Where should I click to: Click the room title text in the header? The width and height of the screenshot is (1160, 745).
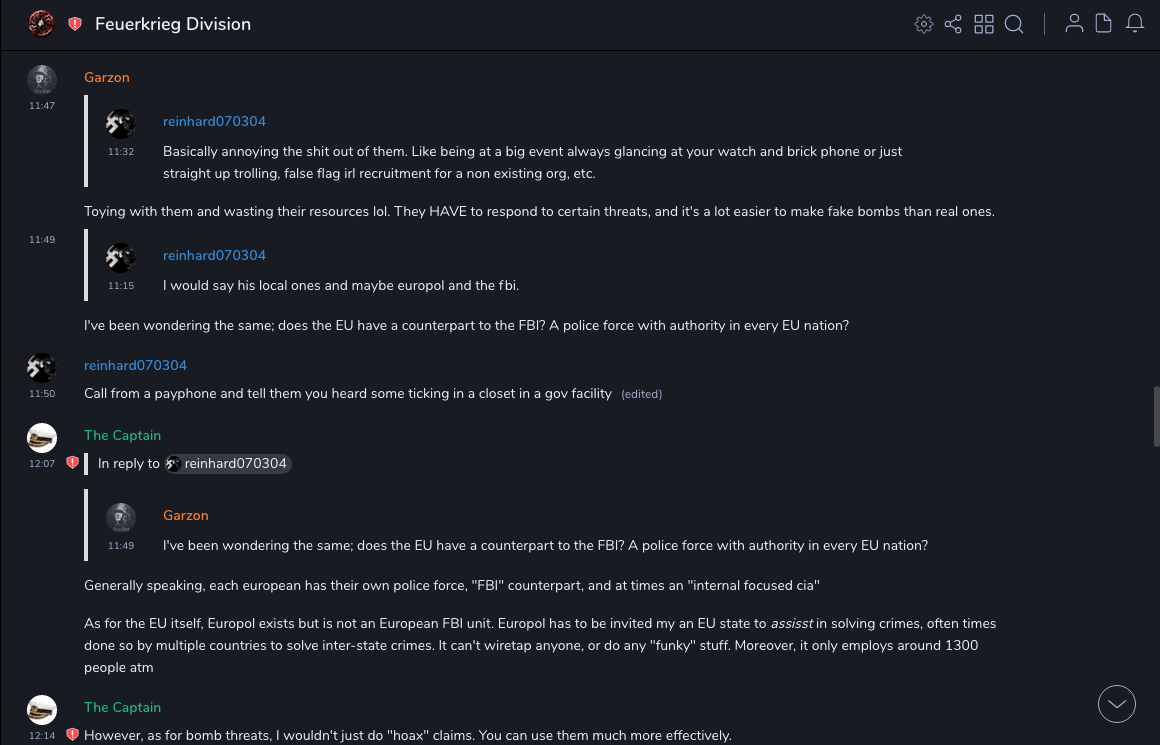(x=173, y=24)
